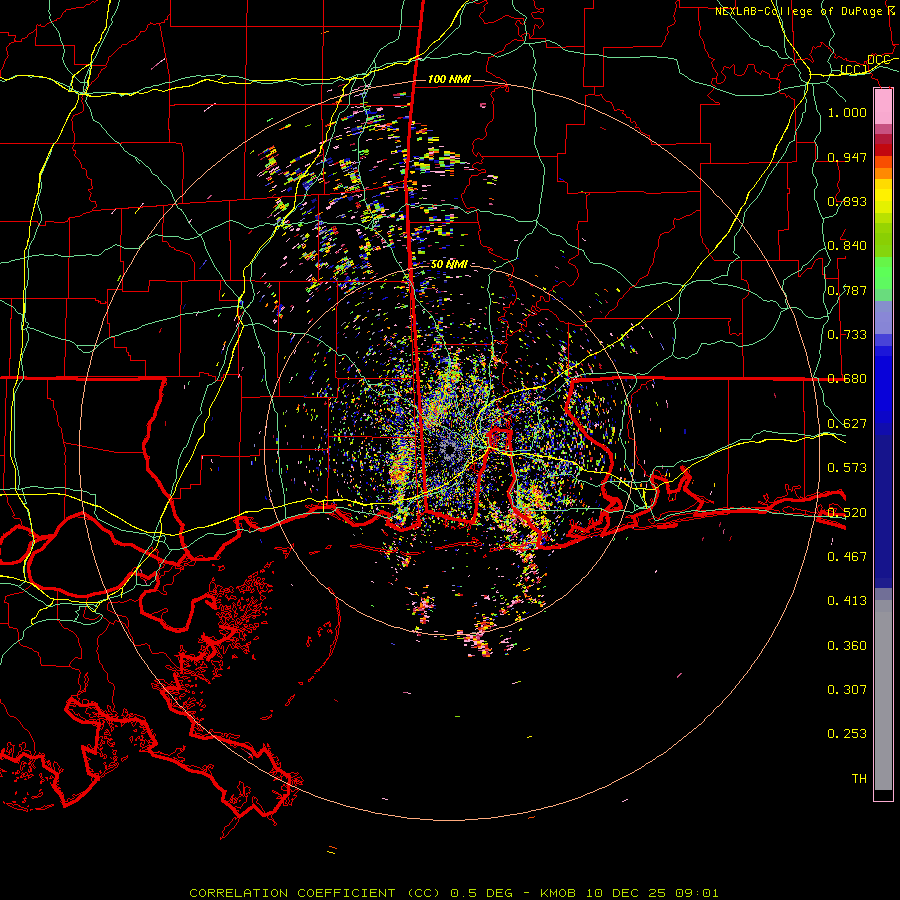
Task: Pick the gray band near 0.307
Action: 883,695
